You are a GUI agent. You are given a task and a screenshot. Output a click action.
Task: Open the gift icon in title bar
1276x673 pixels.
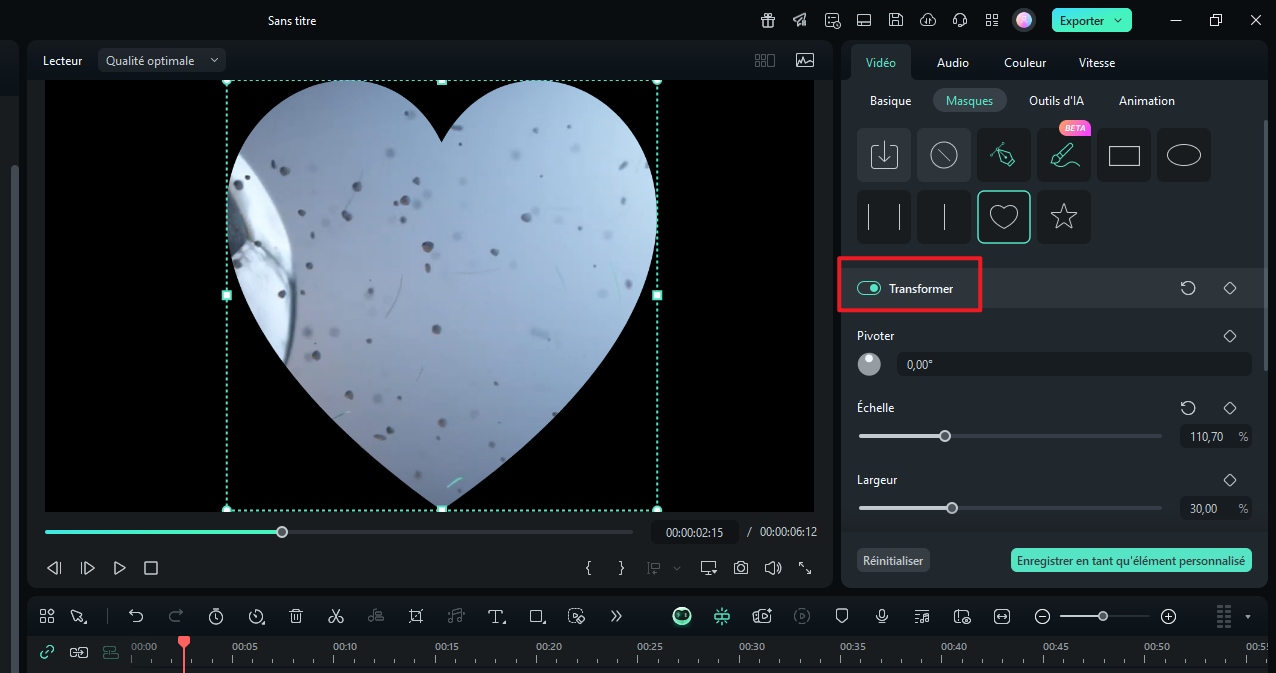point(768,20)
